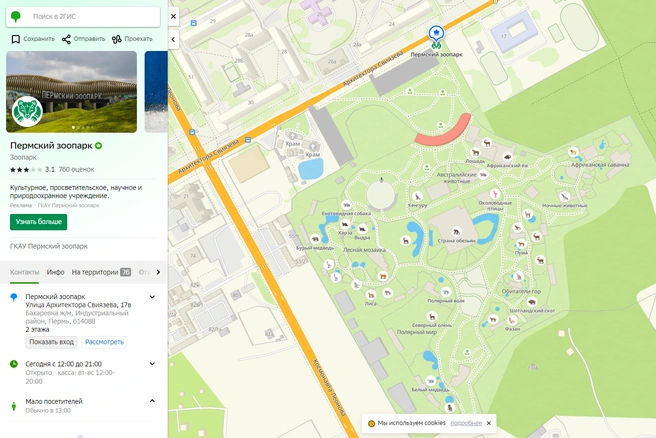Image resolution: width=656 pixels, height=438 pixels.
Task: Click the 'Африканский ёж' marker
Action: 507,157
